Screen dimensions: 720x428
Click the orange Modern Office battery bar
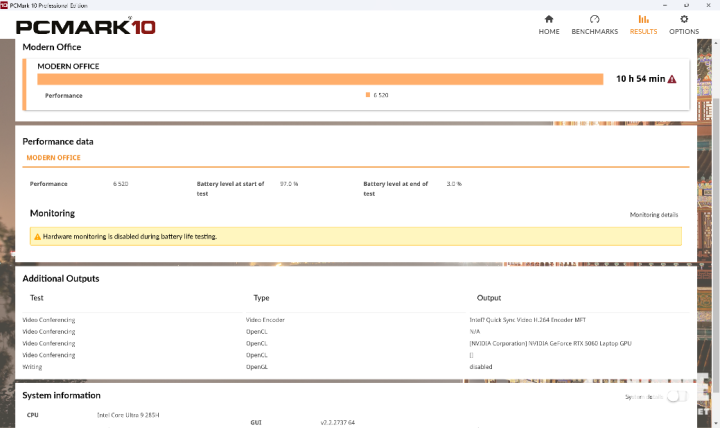[x=320, y=79]
